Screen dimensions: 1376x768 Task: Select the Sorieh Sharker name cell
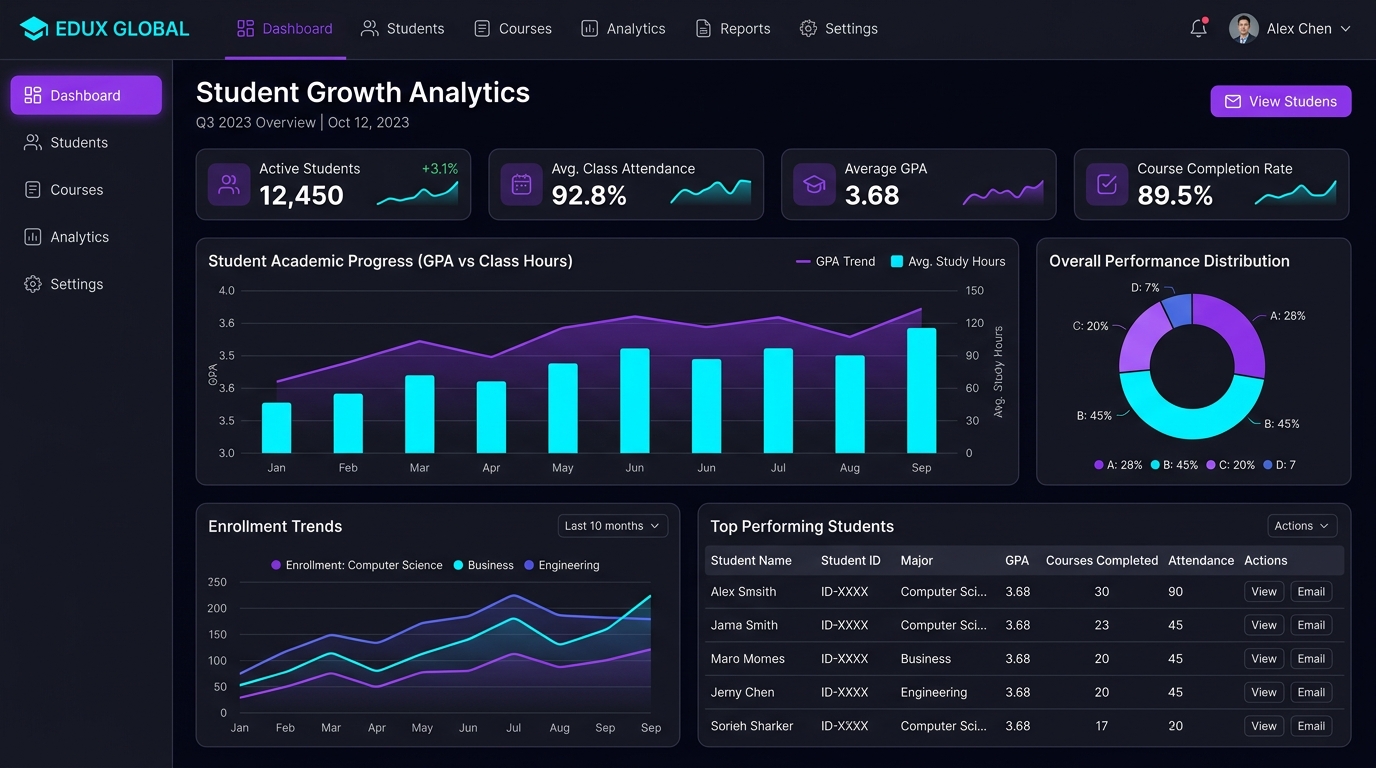point(752,726)
